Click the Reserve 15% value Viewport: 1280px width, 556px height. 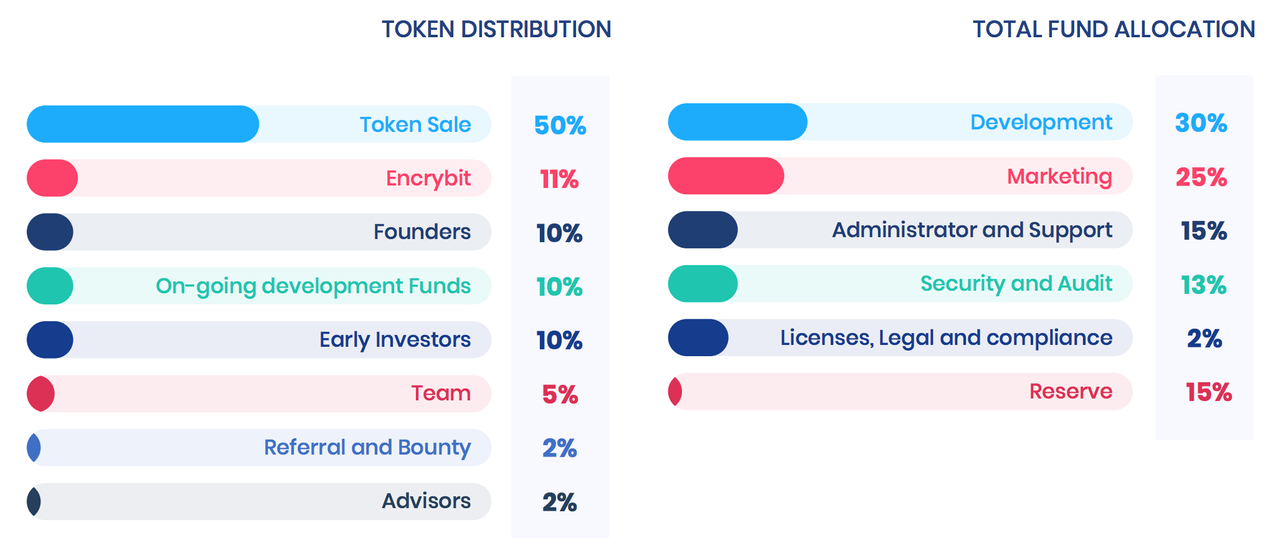point(1208,393)
